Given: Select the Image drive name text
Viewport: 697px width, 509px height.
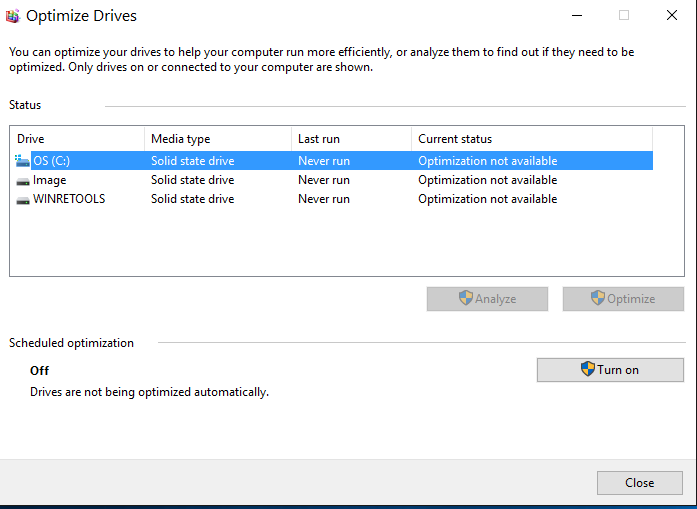Looking at the screenshot, I should [x=49, y=180].
